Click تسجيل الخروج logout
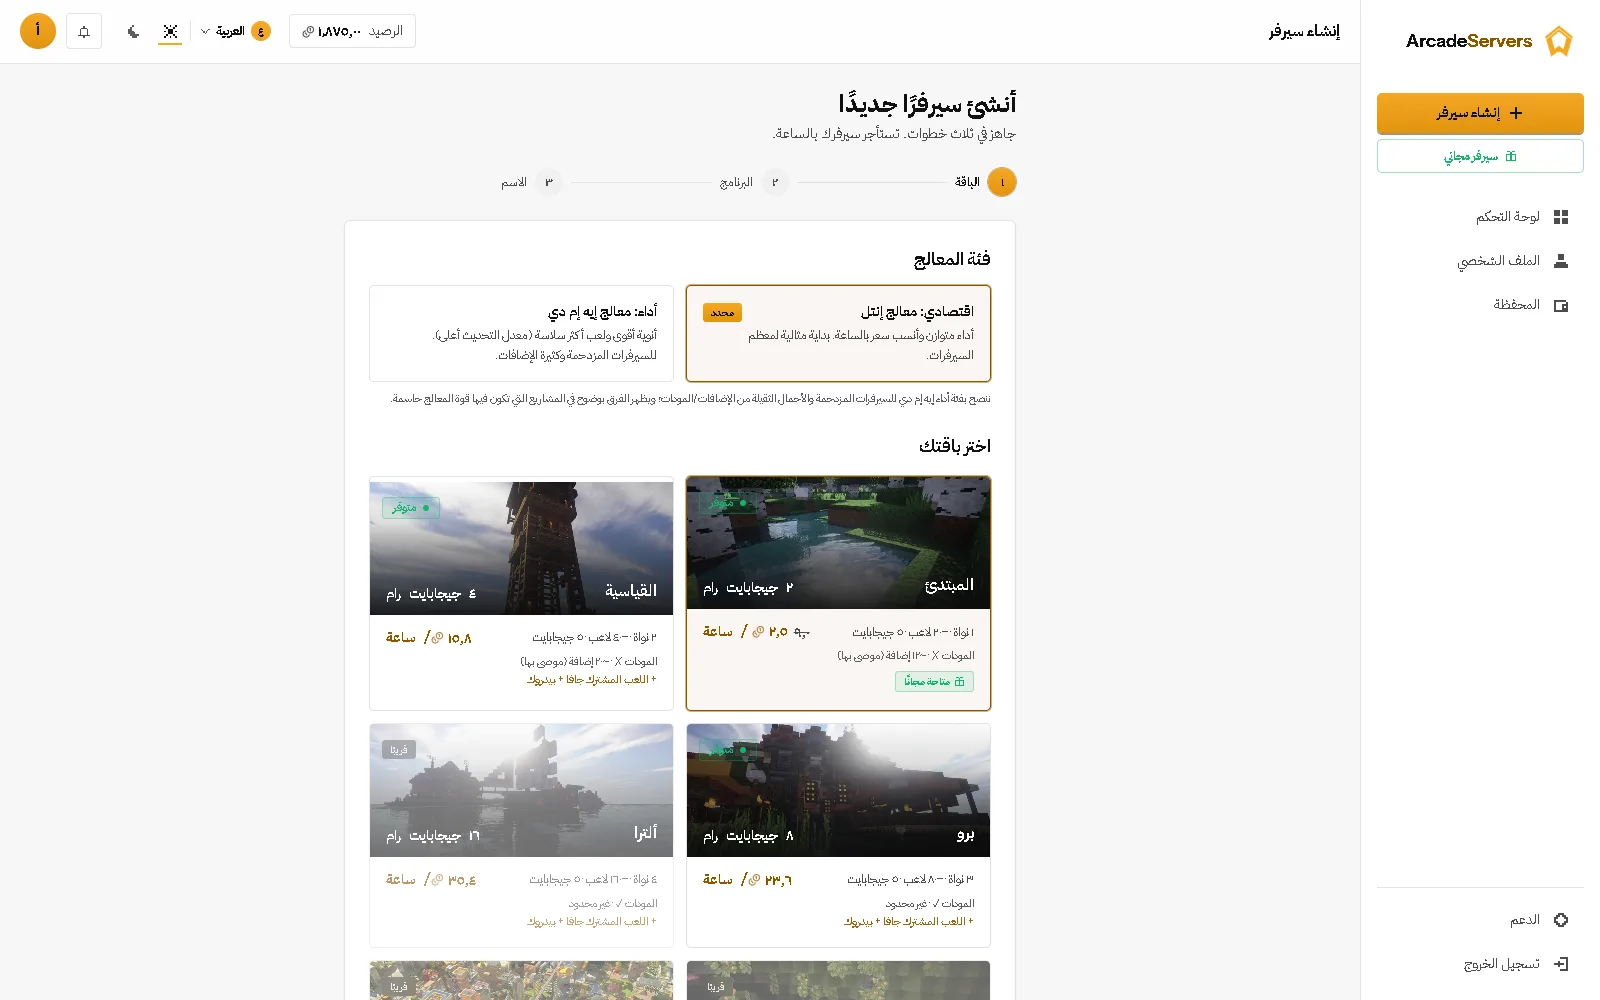Screen dimensions: 1600x1000 coord(1480,964)
